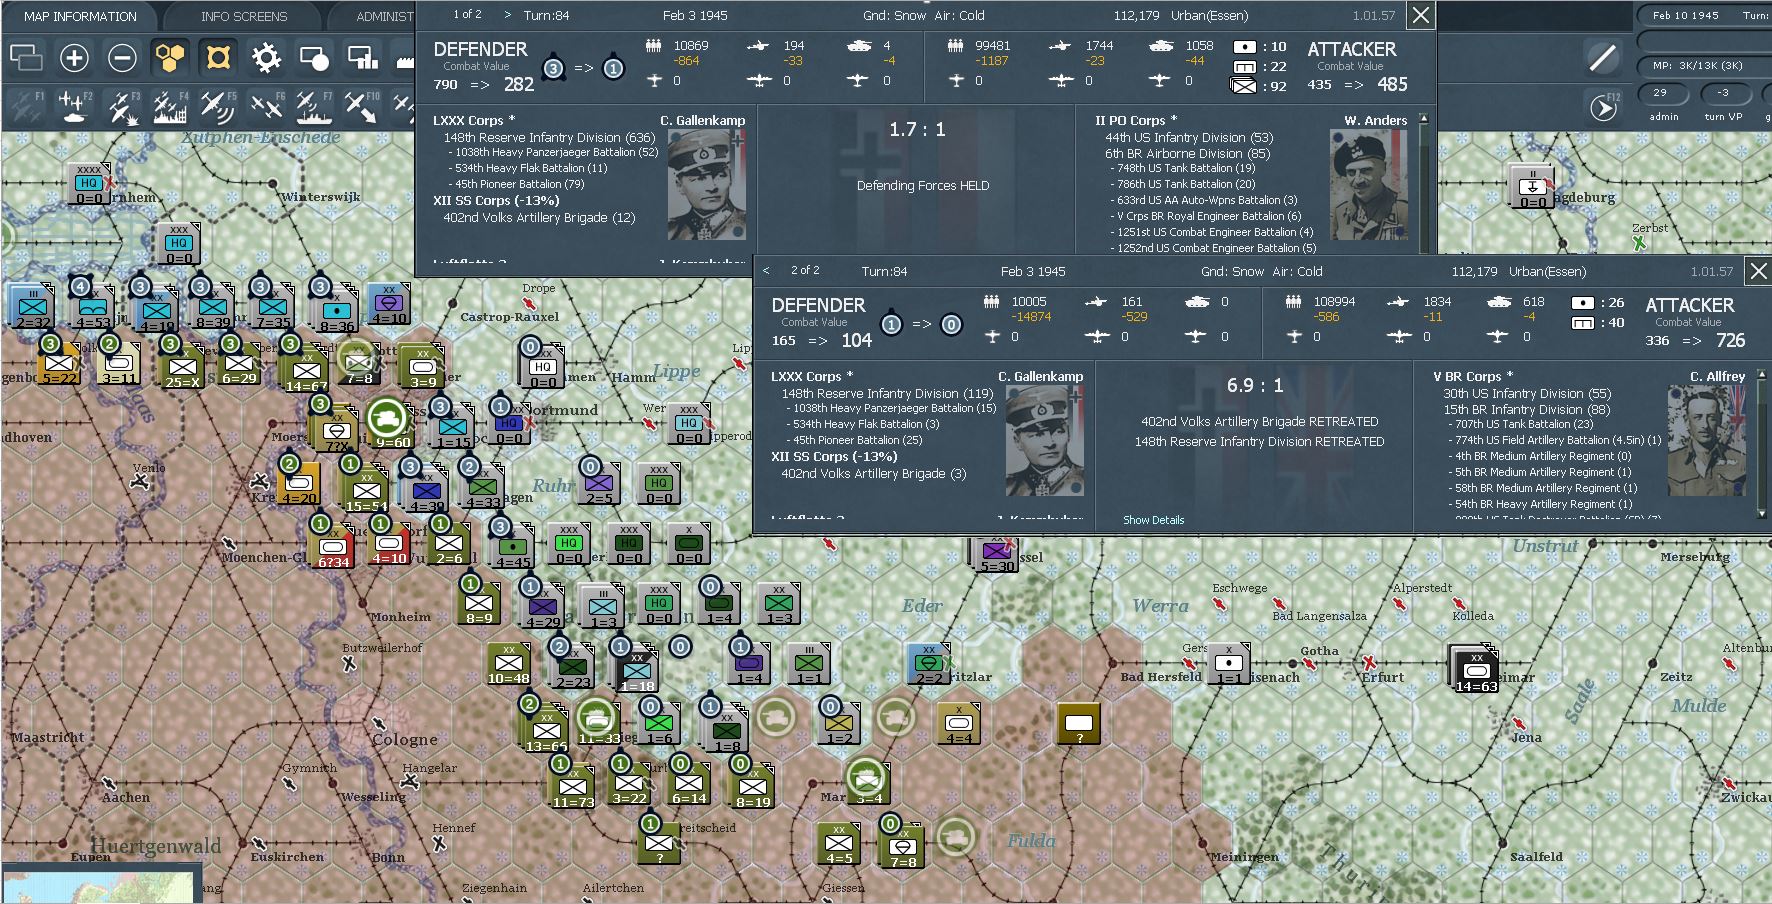Image resolution: width=1772 pixels, height=904 pixels.
Task: Switch to the INFO SCREENS tab
Action: (x=243, y=16)
